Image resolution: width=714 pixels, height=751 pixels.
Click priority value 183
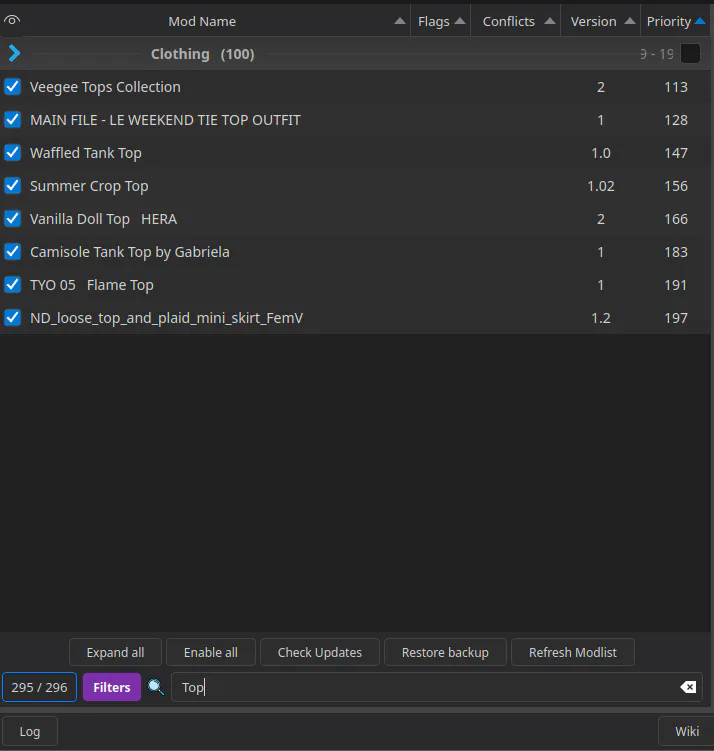[x=676, y=252]
